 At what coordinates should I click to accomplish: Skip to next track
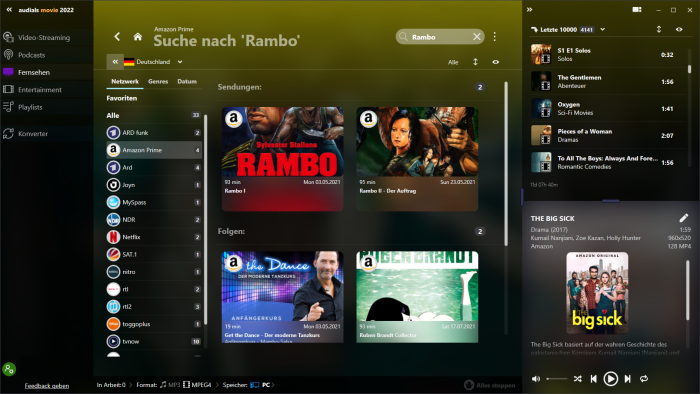coord(628,379)
